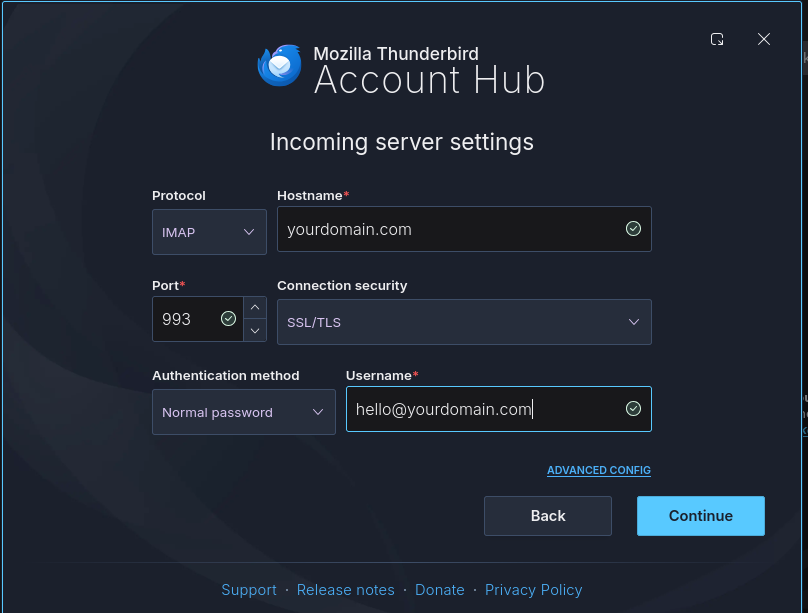Open the Privacy Policy link
808x613 pixels.
pyautogui.click(x=533, y=590)
